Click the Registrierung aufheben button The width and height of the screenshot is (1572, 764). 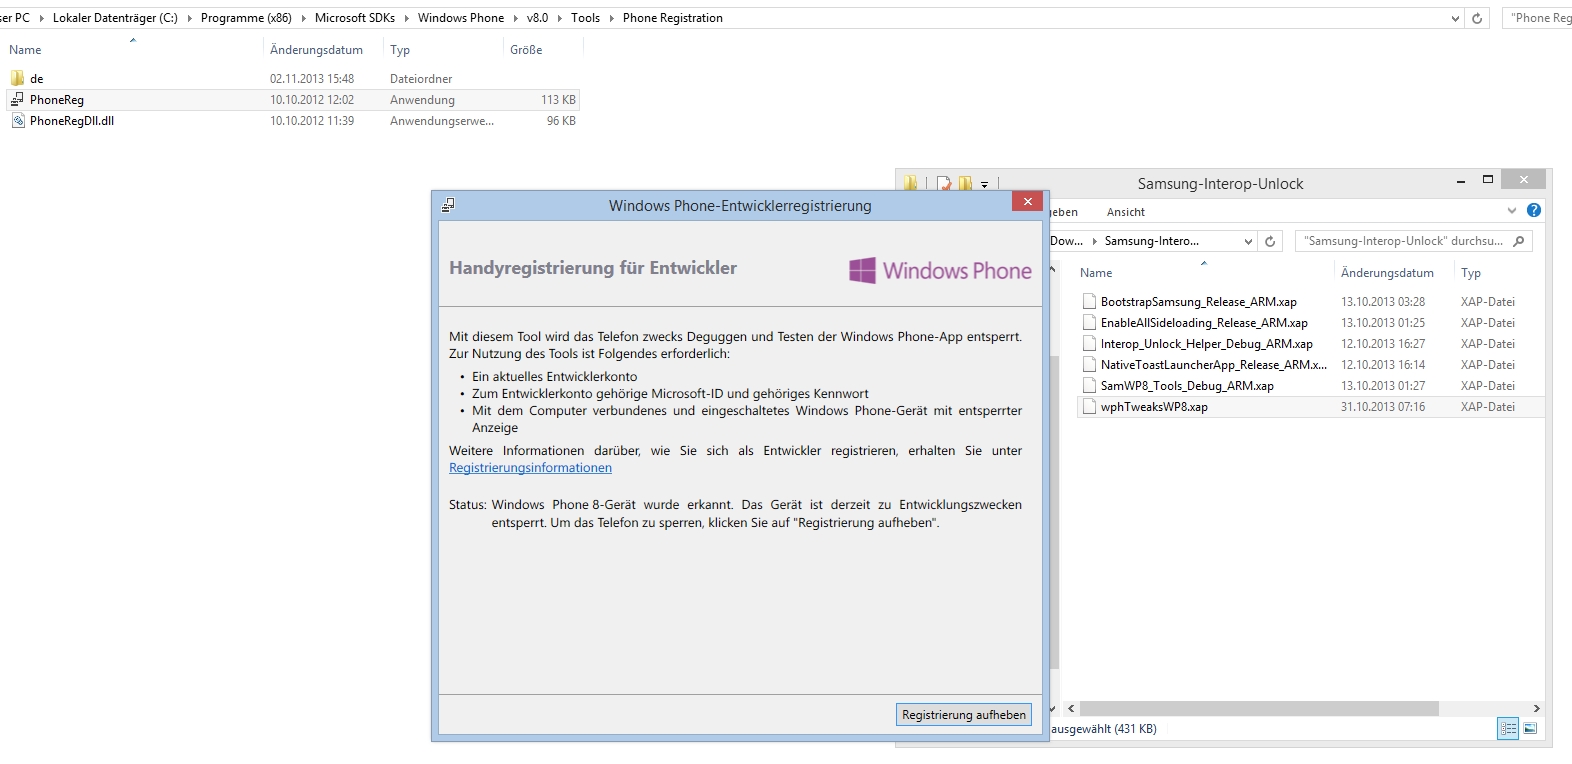coord(964,714)
